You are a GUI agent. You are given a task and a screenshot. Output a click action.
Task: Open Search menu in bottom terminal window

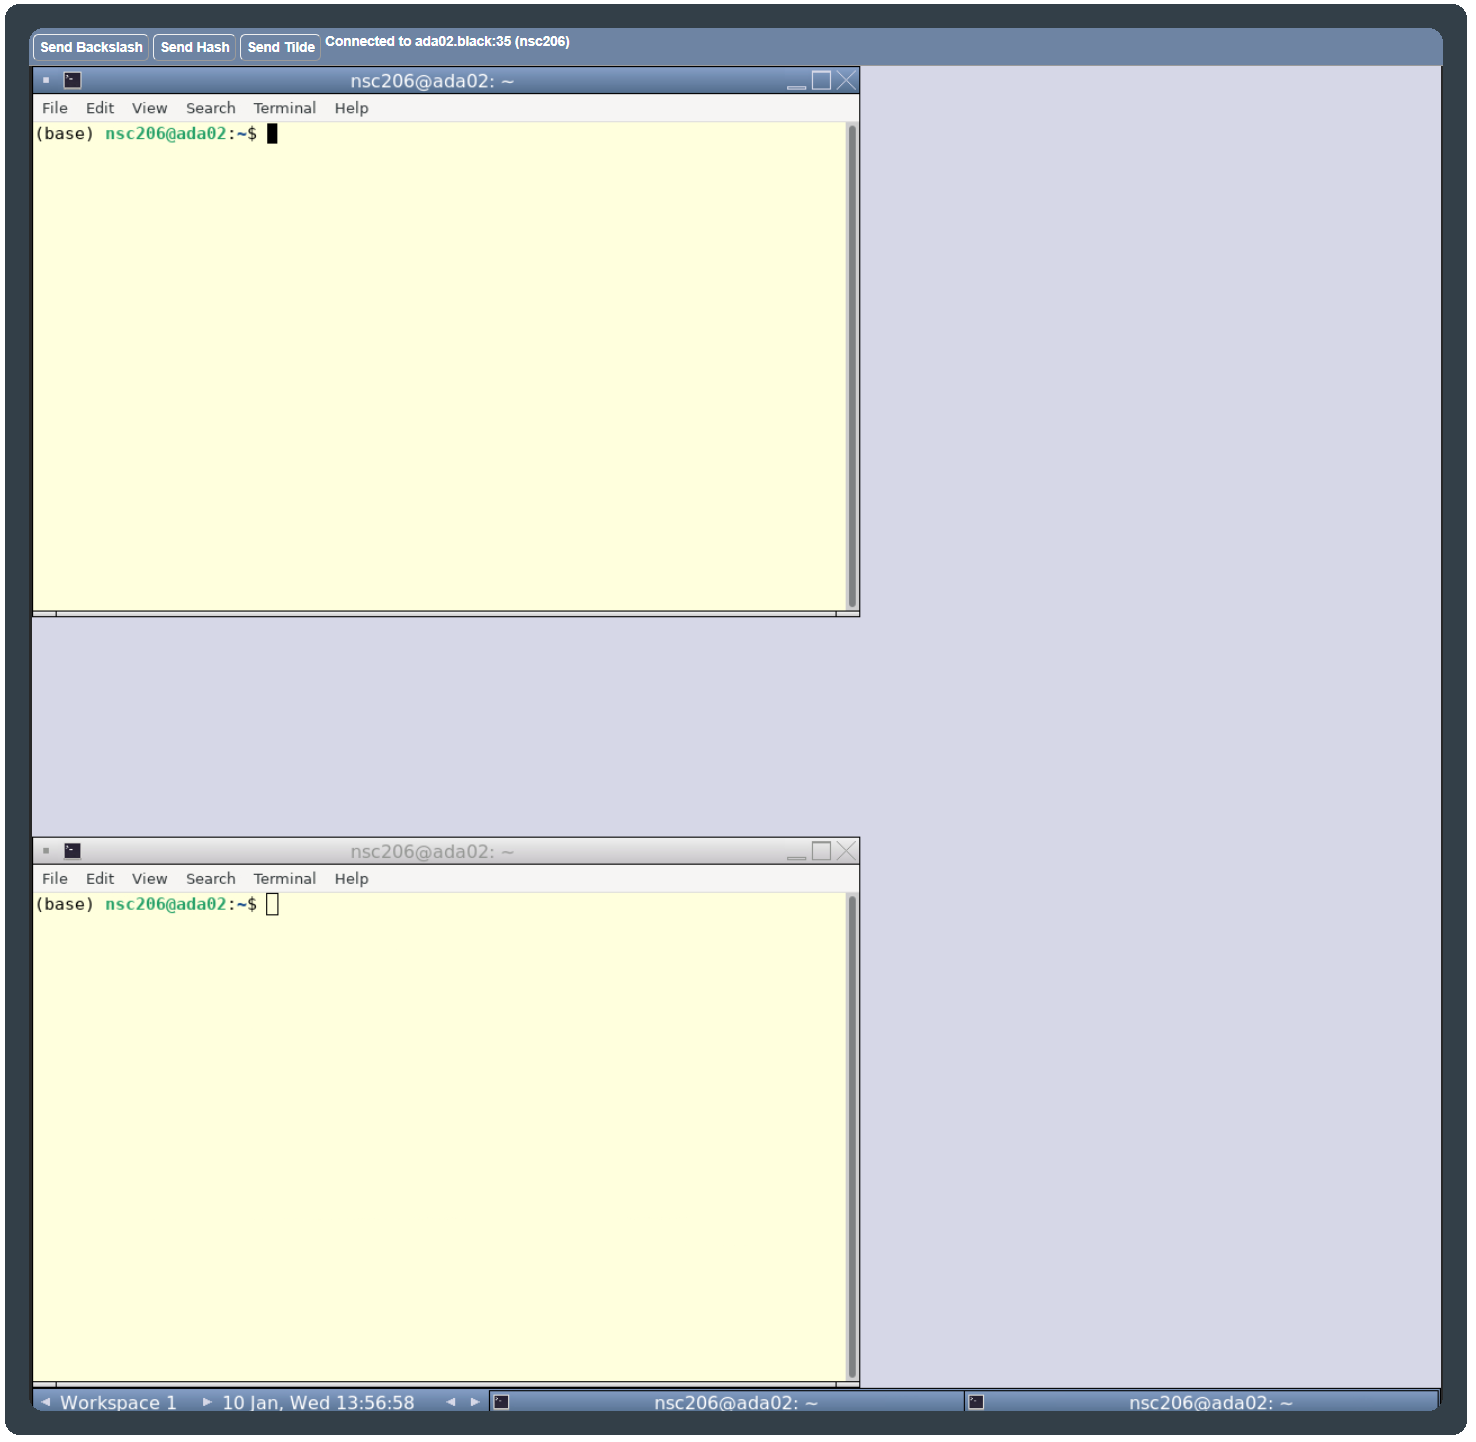pyautogui.click(x=211, y=879)
